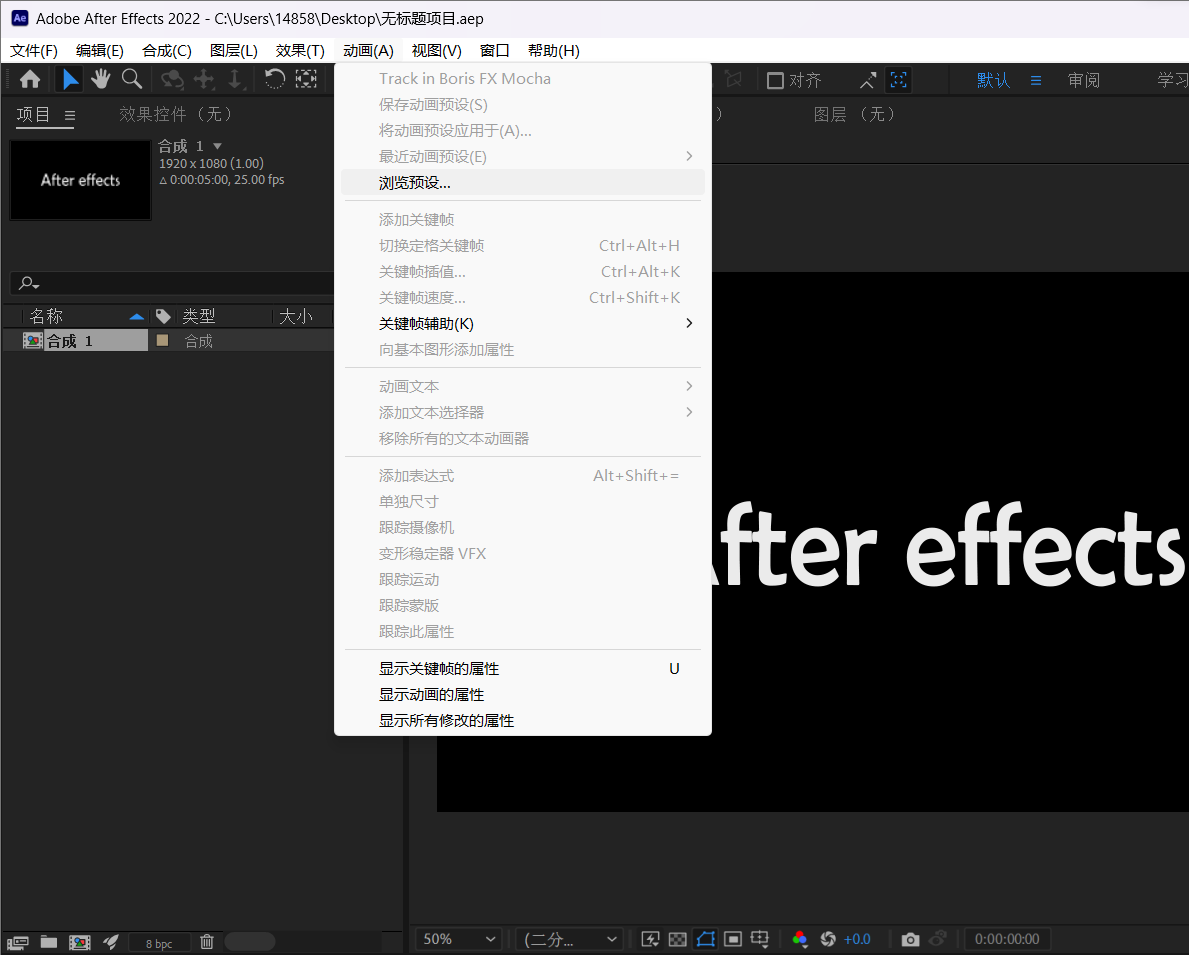The height and width of the screenshot is (955, 1189).
Task: Go to the Home screen icon
Action: pos(30,79)
